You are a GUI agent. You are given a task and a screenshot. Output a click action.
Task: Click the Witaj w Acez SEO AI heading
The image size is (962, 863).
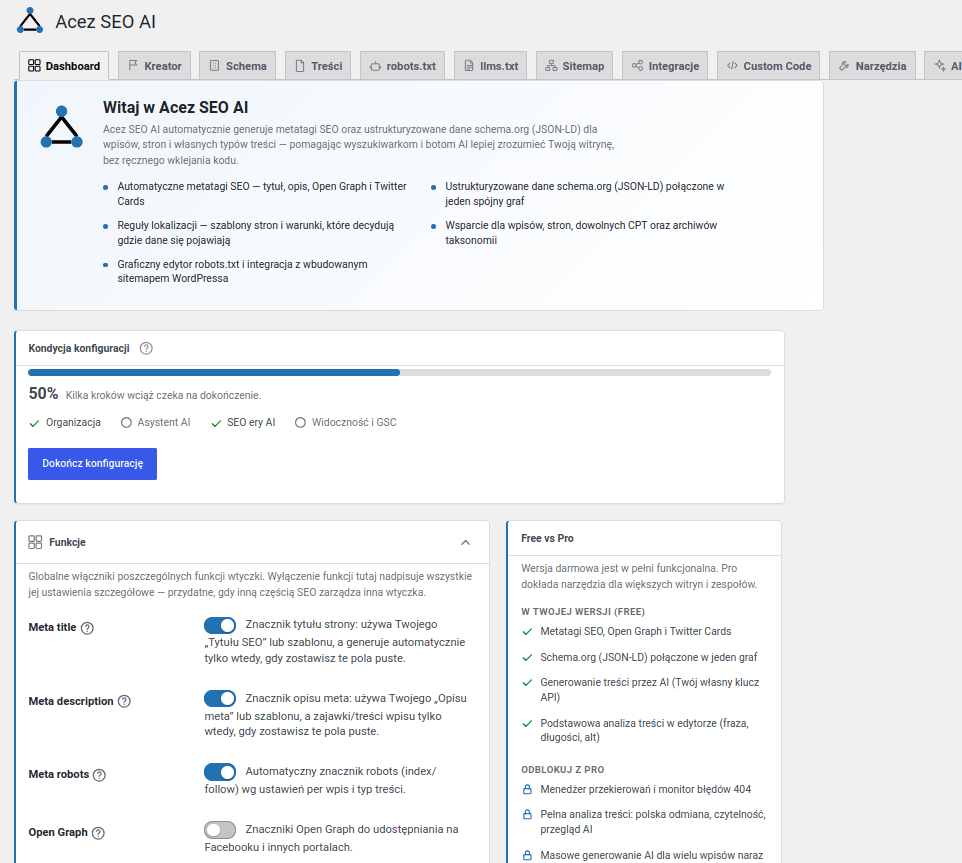tap(175, 107)
